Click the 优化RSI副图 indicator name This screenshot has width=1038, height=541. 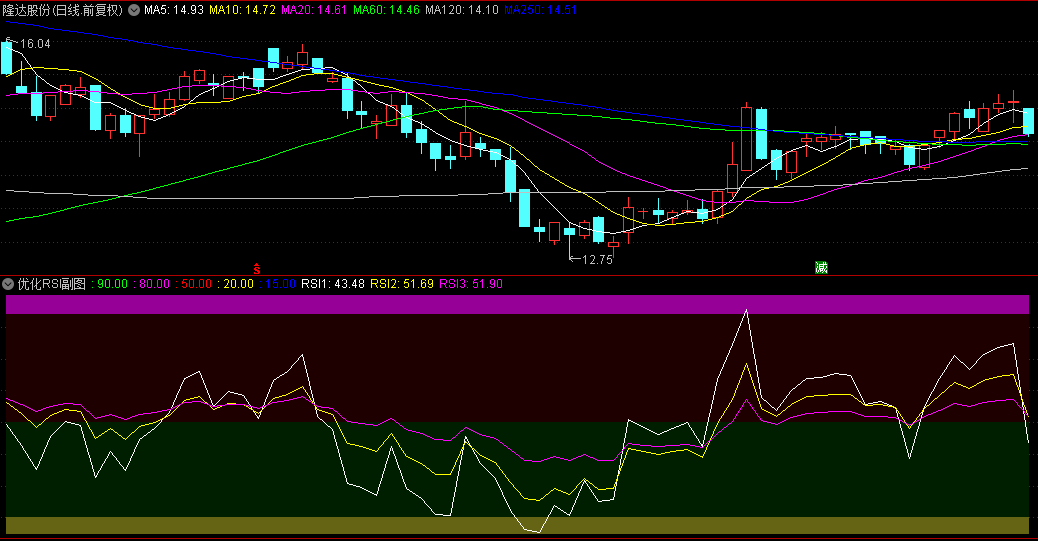(x=52, y=284)
